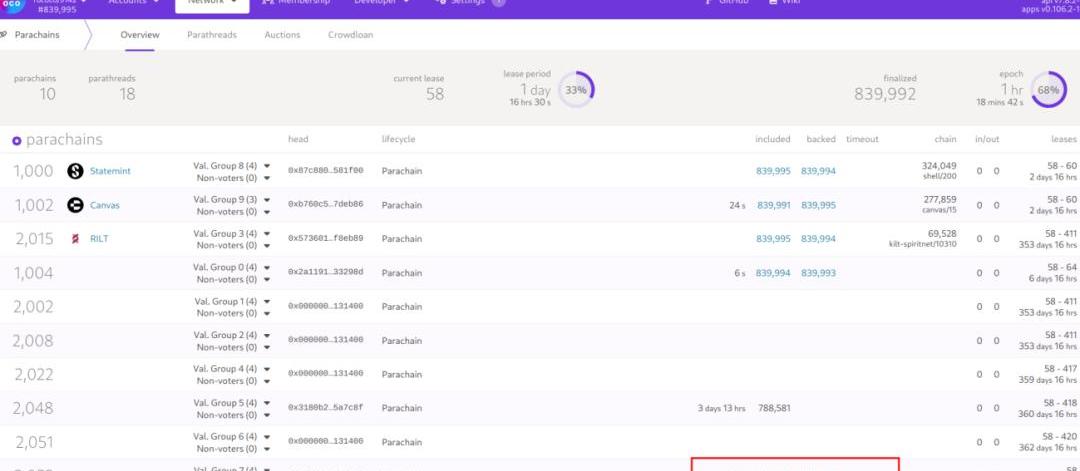This screenshot has height=471, width=1080.
Task: Click parachain ID 2,008
Action: point(34,340)
